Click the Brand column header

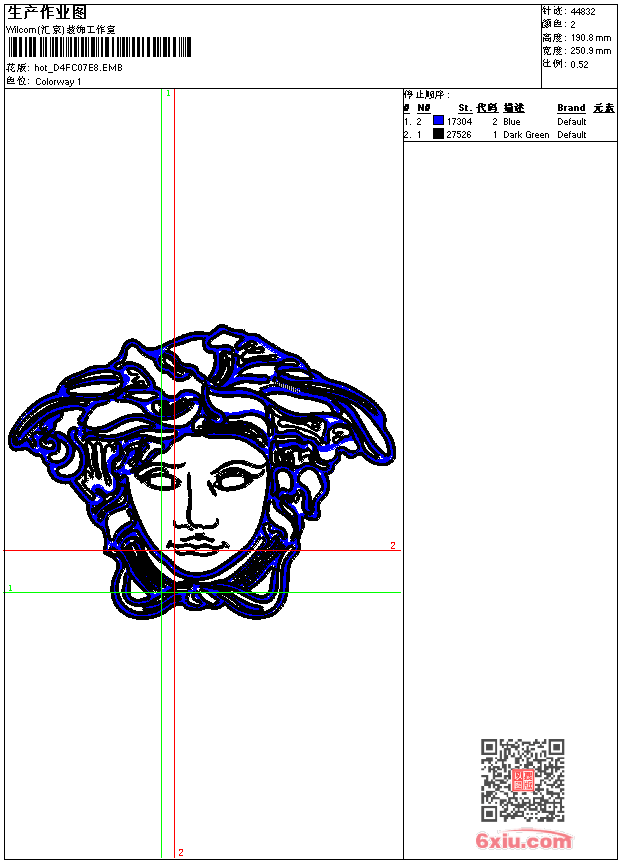[x=571, y=108]
